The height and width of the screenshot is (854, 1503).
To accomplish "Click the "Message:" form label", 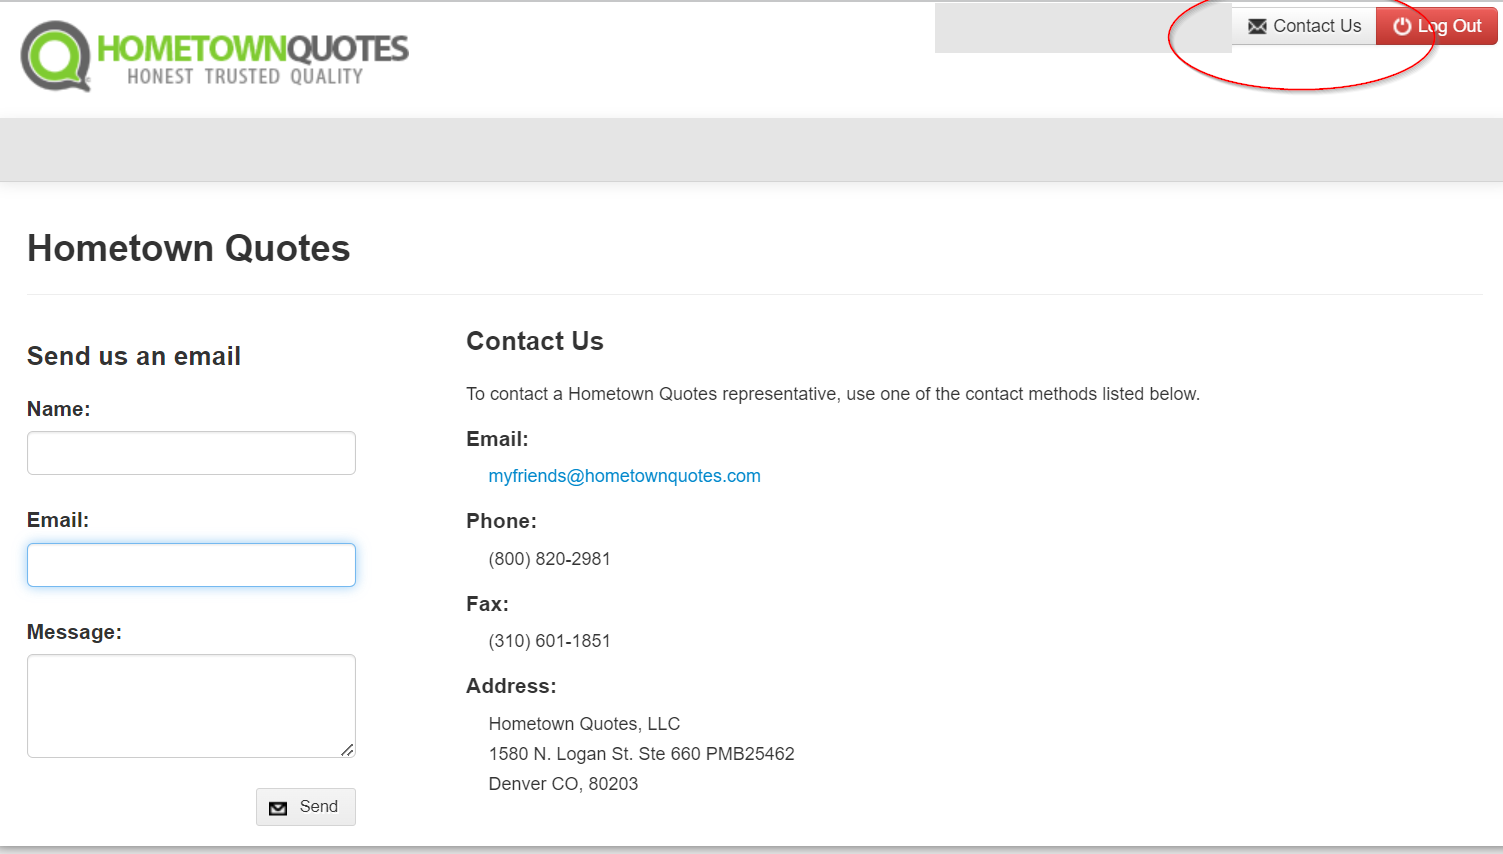I will pos(74,632).
